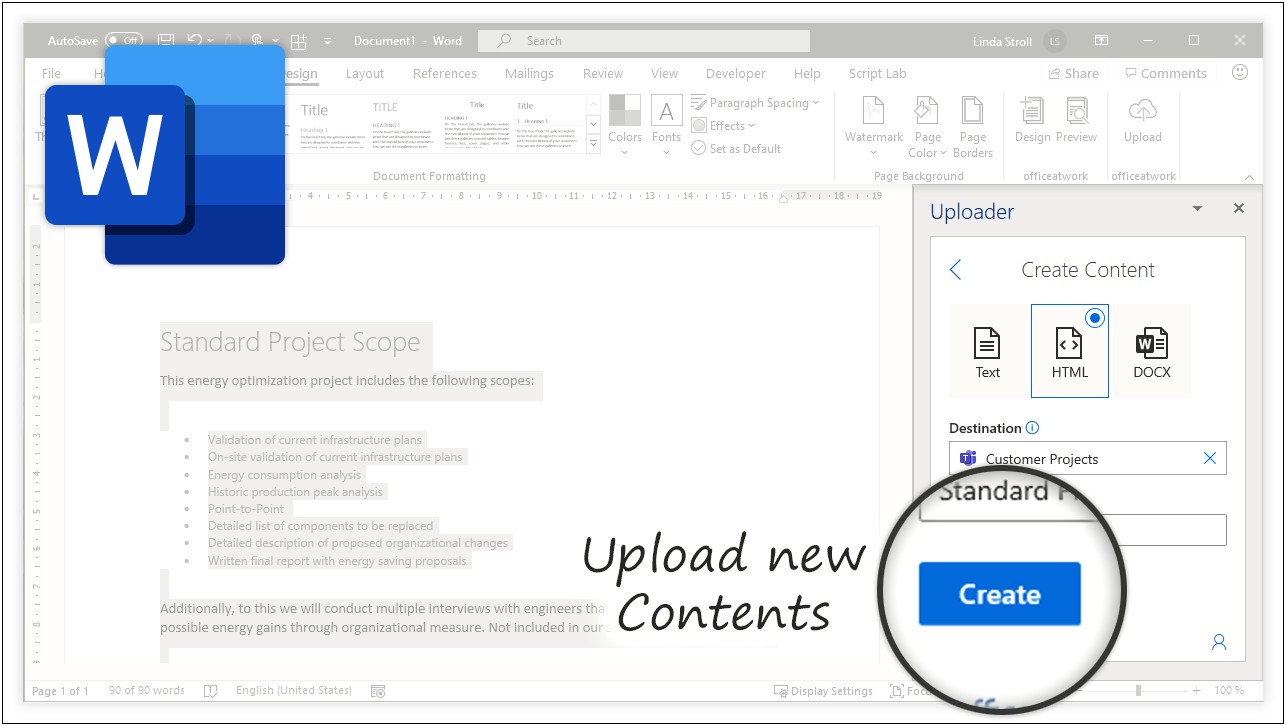Open the Uploader pane options dropdown arrow

click(x=1197, y=209)
